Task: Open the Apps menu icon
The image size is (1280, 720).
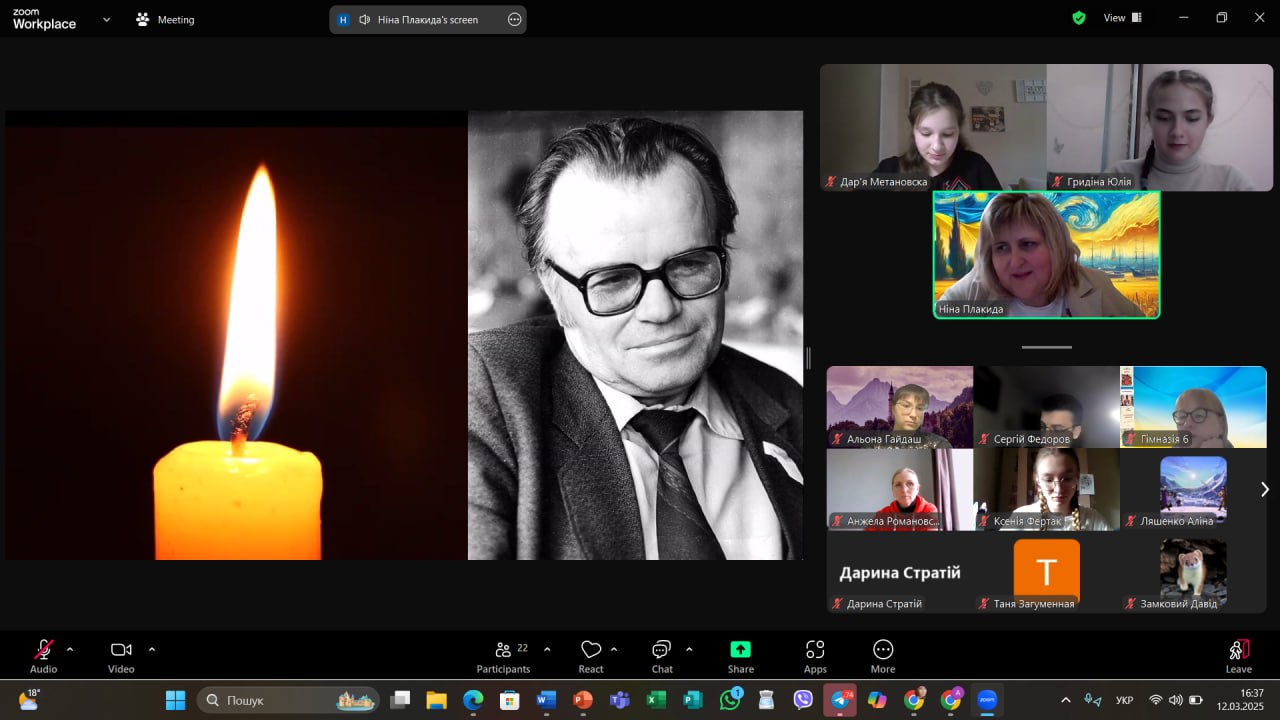Action: pos(815,650)
